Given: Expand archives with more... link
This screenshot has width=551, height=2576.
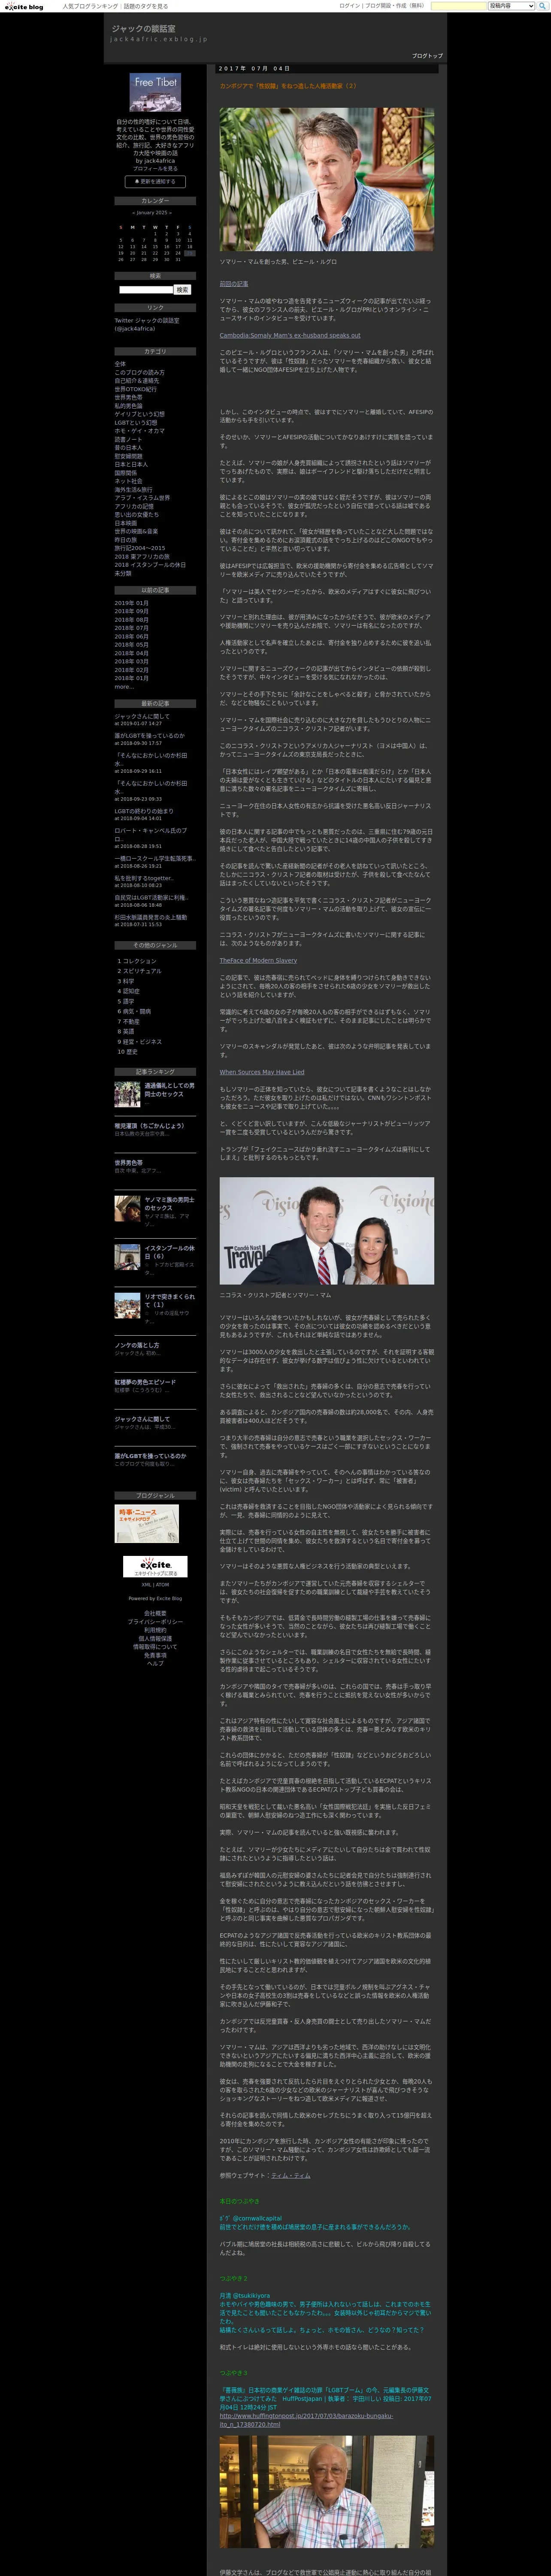Looking at the screenshot, I should click(124, 687).
